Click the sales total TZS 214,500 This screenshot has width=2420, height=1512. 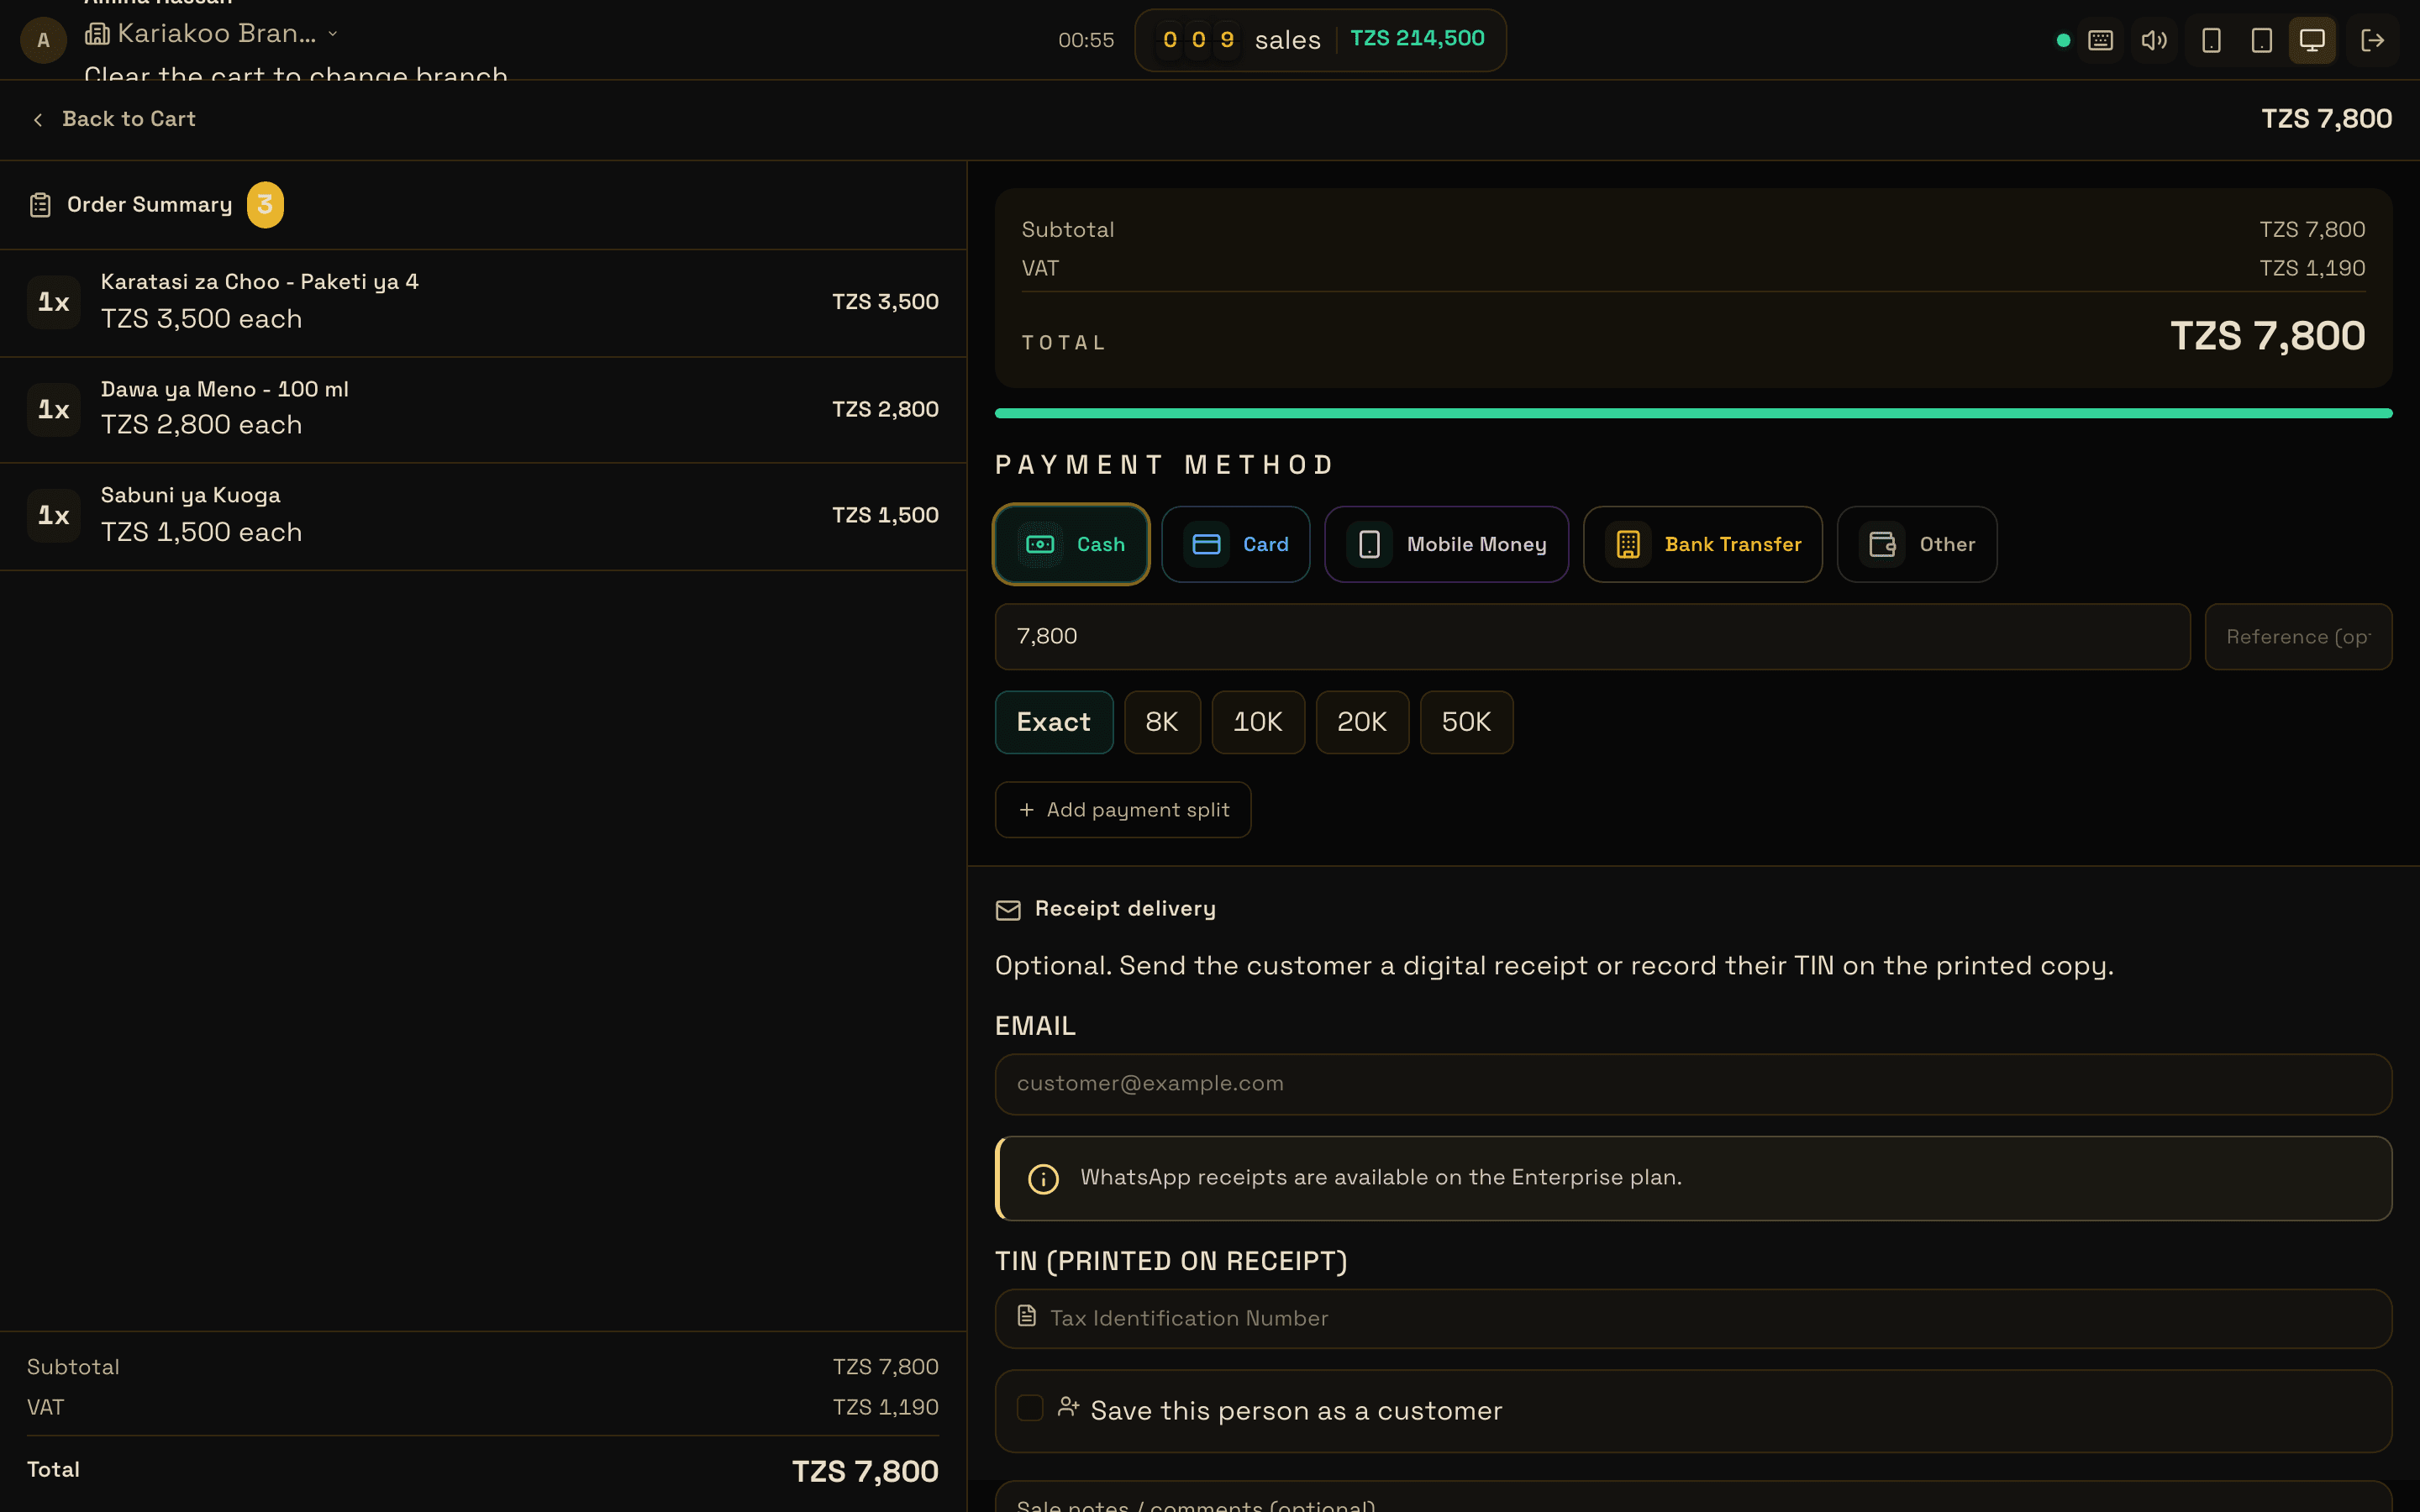tap(1417, 38)
